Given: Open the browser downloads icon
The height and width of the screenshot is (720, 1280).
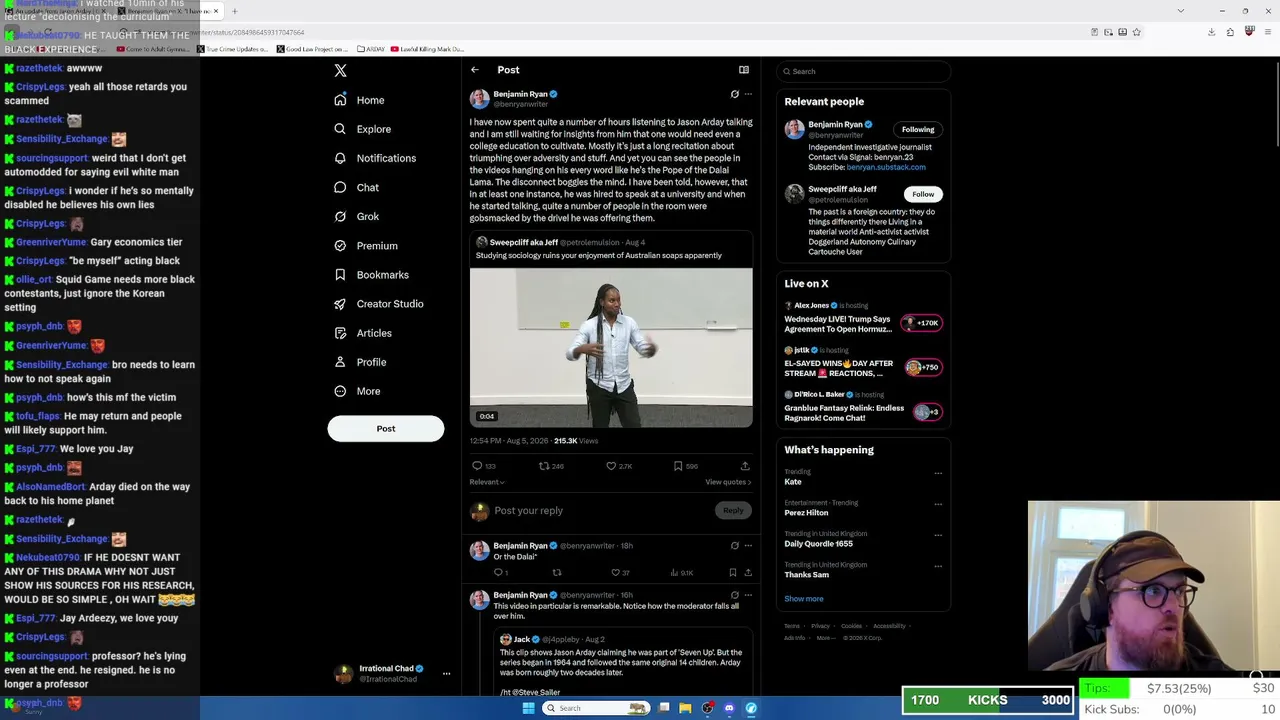Looking at the screenshot, I should (1211, 32).
